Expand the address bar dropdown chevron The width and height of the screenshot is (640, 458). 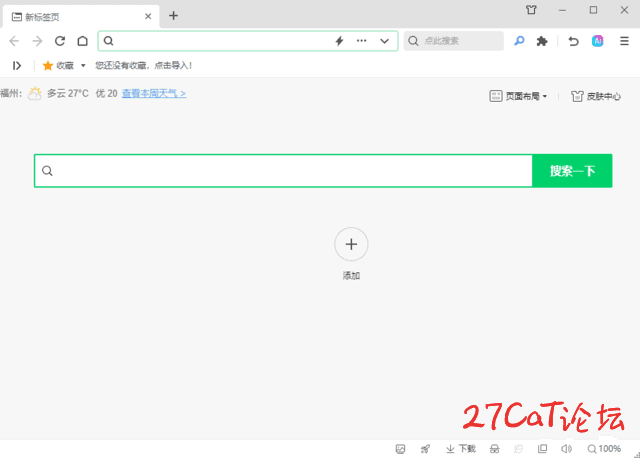(x=384, y=41)
